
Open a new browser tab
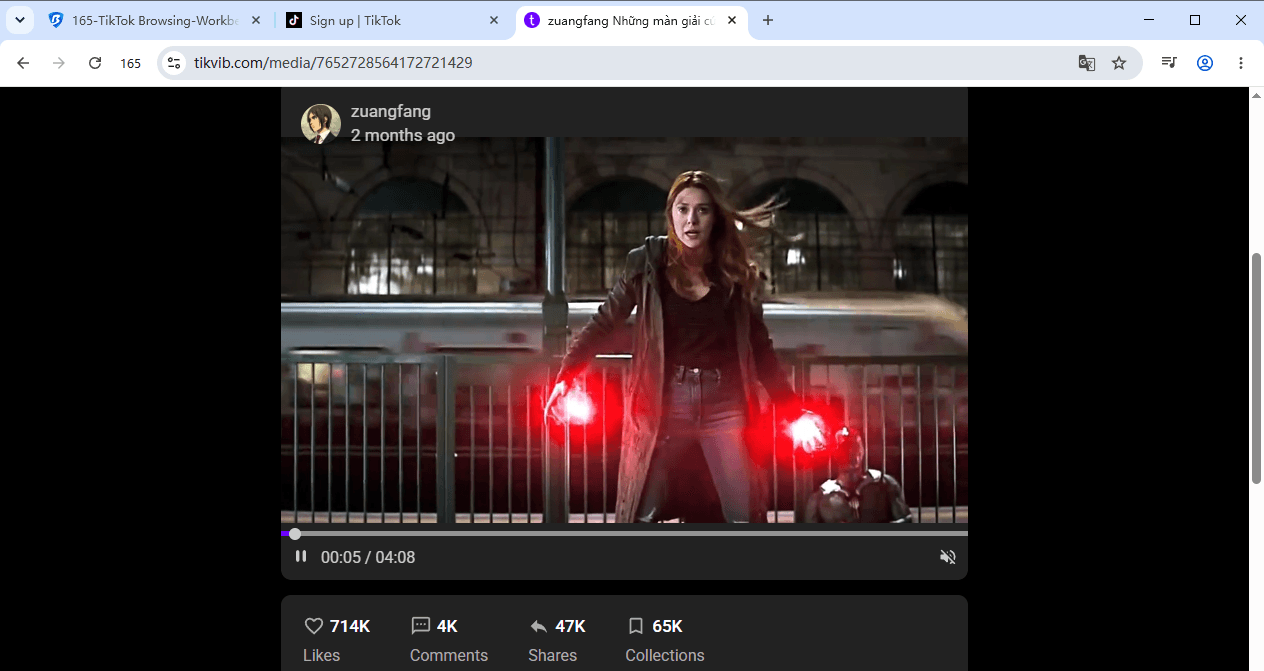(x=767, y=20)
